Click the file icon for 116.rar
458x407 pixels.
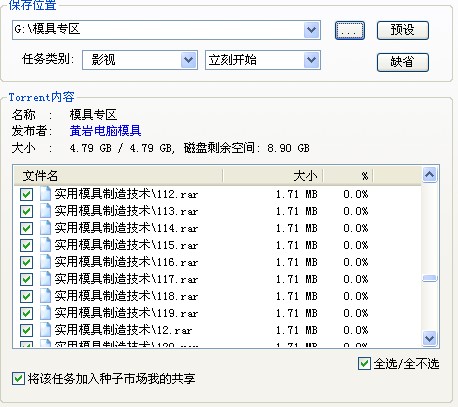coord(45,262)
